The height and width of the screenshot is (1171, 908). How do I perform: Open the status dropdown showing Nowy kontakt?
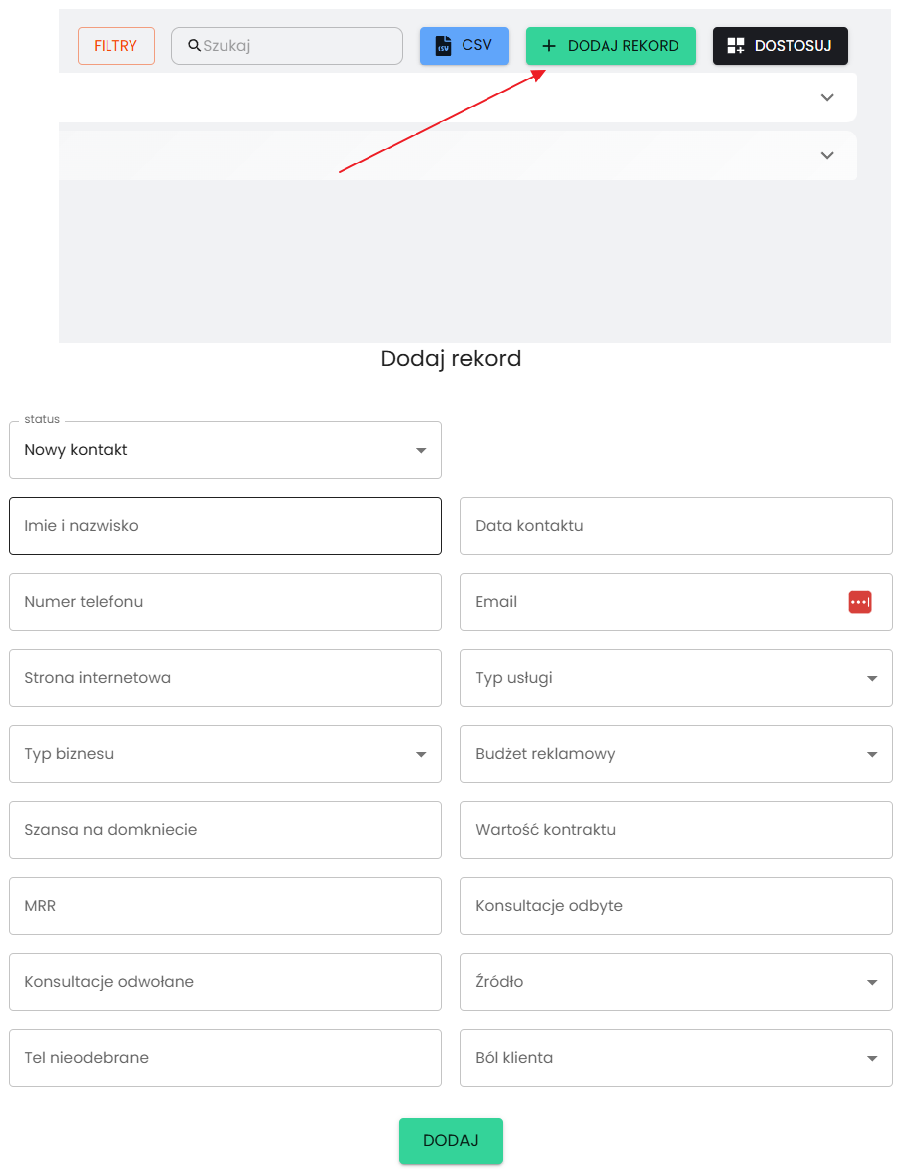(225, 450)
